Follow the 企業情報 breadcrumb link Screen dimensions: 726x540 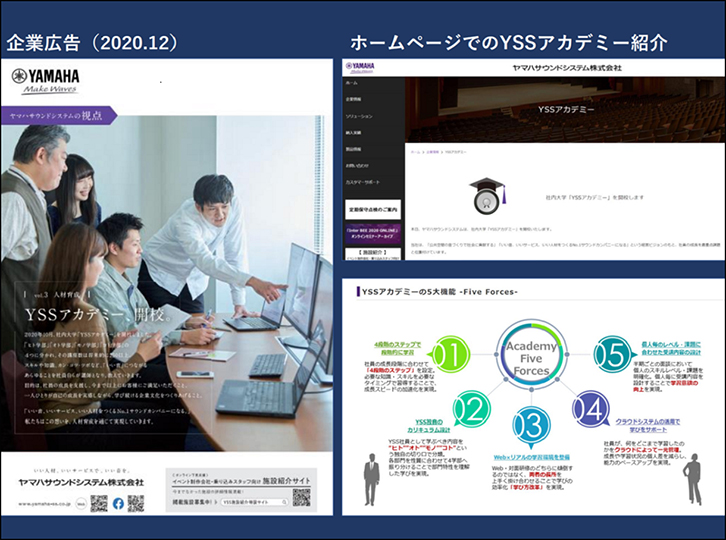[x=432, y=152]
